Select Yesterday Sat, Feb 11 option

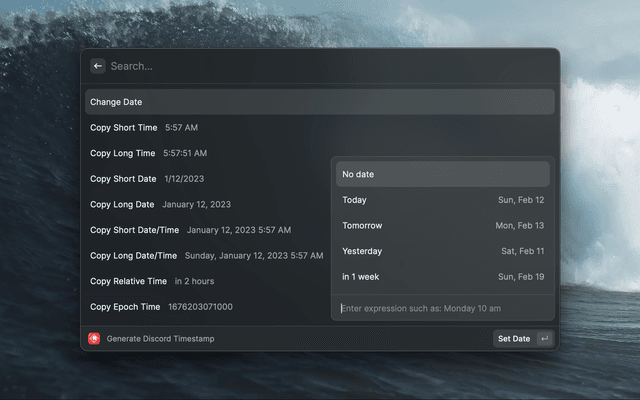pyautogui.click(x=442, y=251)
